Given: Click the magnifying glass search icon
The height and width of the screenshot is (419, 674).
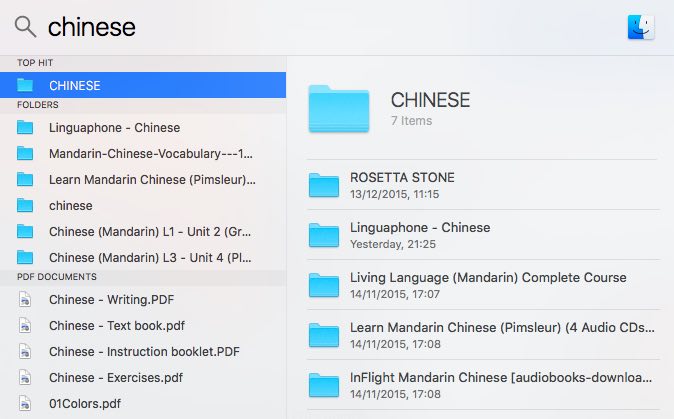Looking at the screenshot, I should (x=25, y=27).
